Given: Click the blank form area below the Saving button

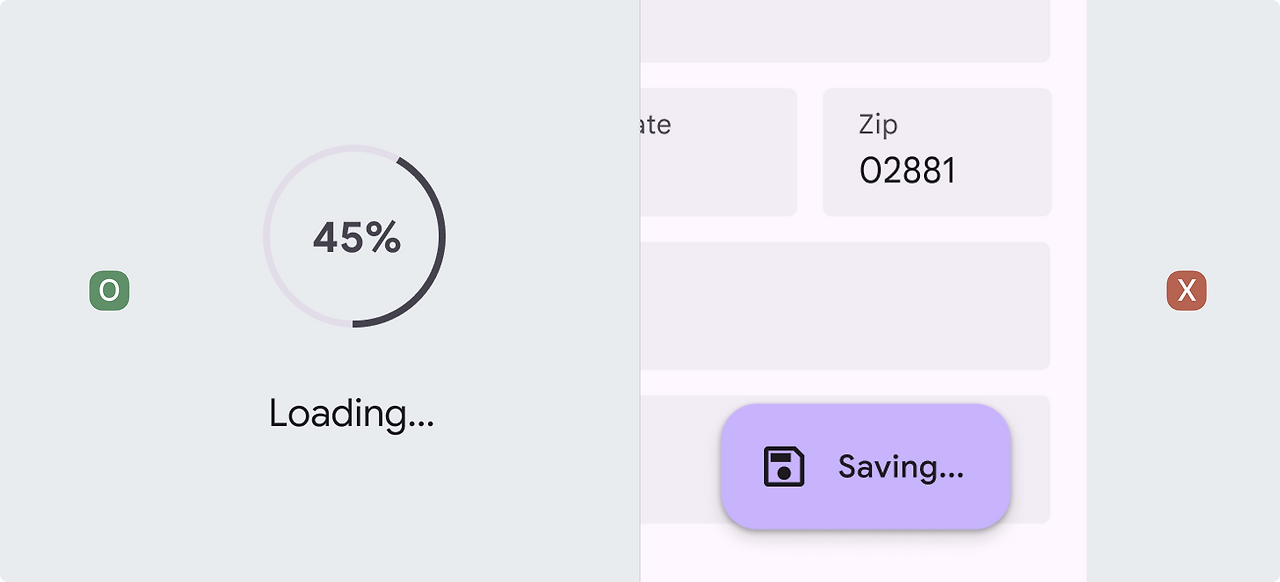Looking at the screenshot, I should [x=866, y=554].
